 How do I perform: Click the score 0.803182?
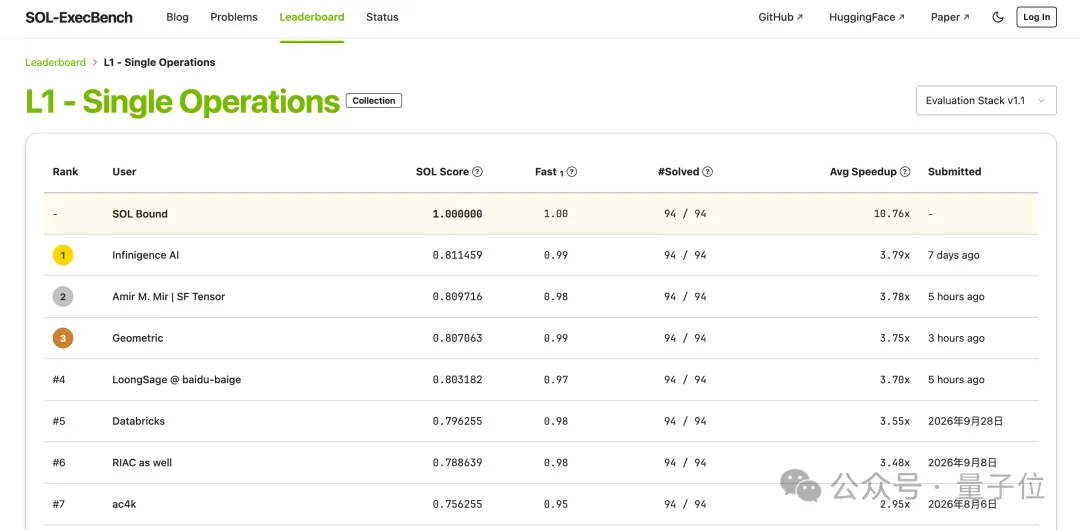pyautogui.click(x=457, y=380)
